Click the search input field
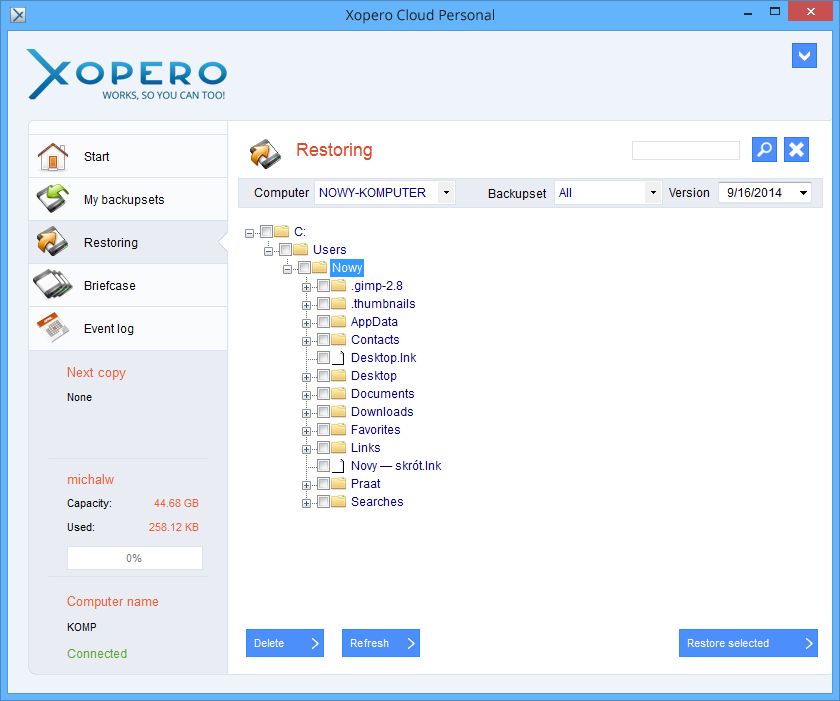 (686, 150)
